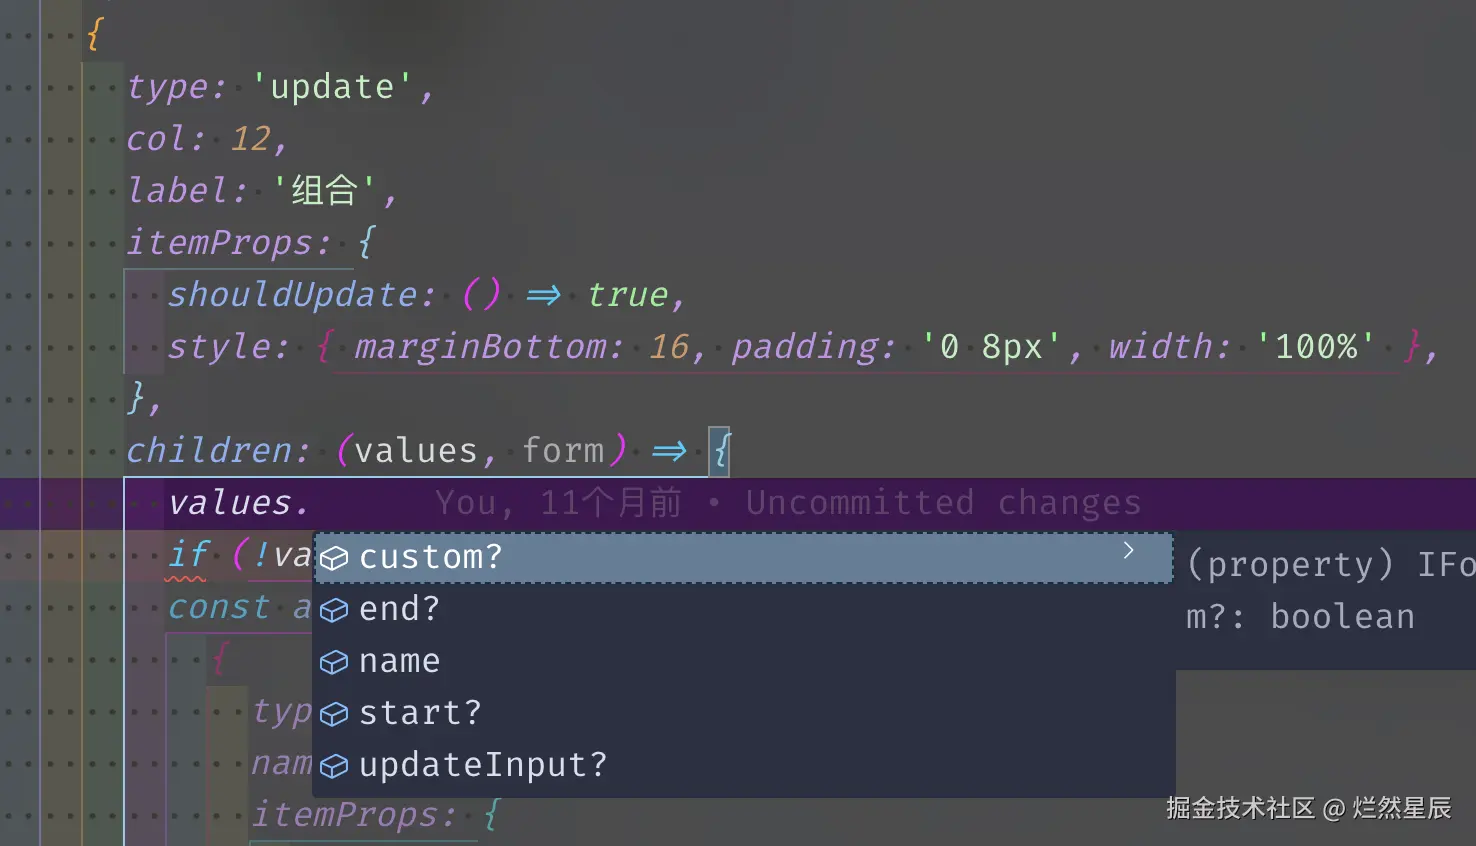Screen dimensions: 1476x846
Task: Click the marginBottom style key
Action: tap(479, 347)
